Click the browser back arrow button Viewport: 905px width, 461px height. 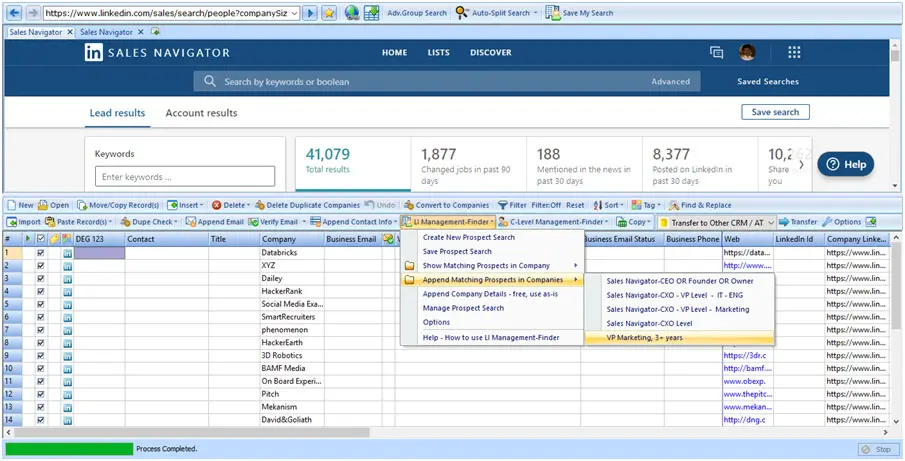(x=15, y=13)
